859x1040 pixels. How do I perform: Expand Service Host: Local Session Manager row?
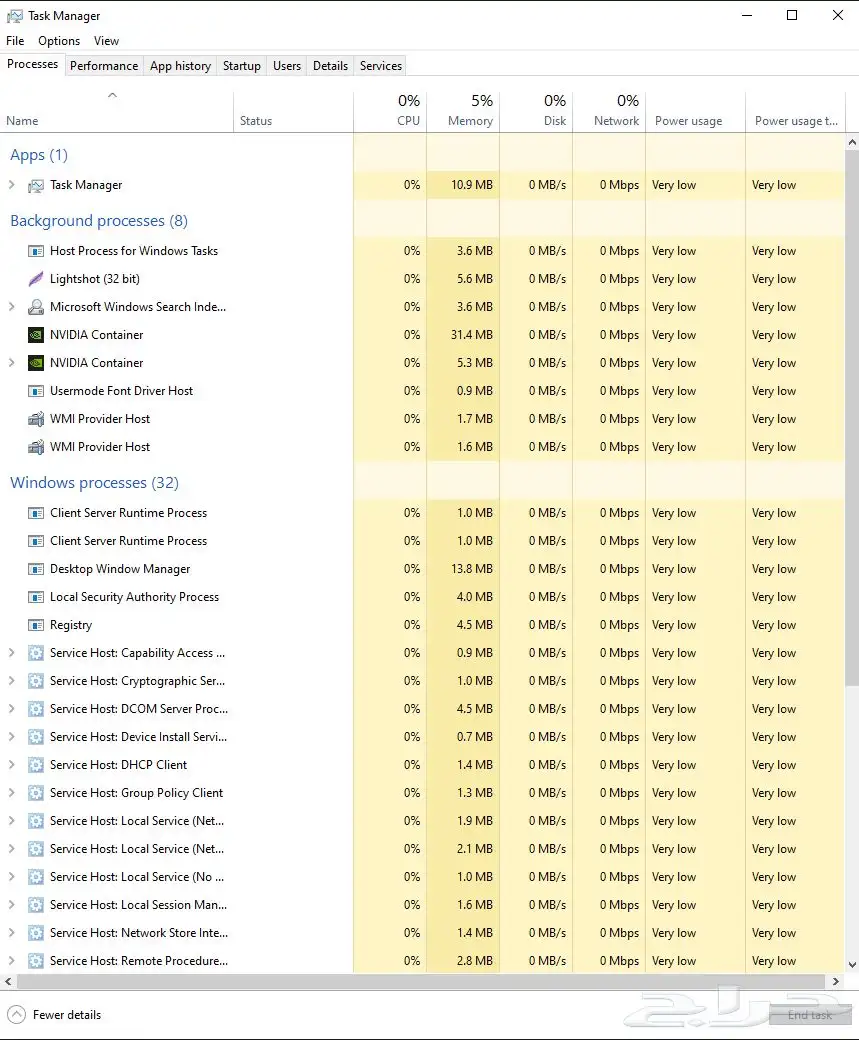coord(11,905)
